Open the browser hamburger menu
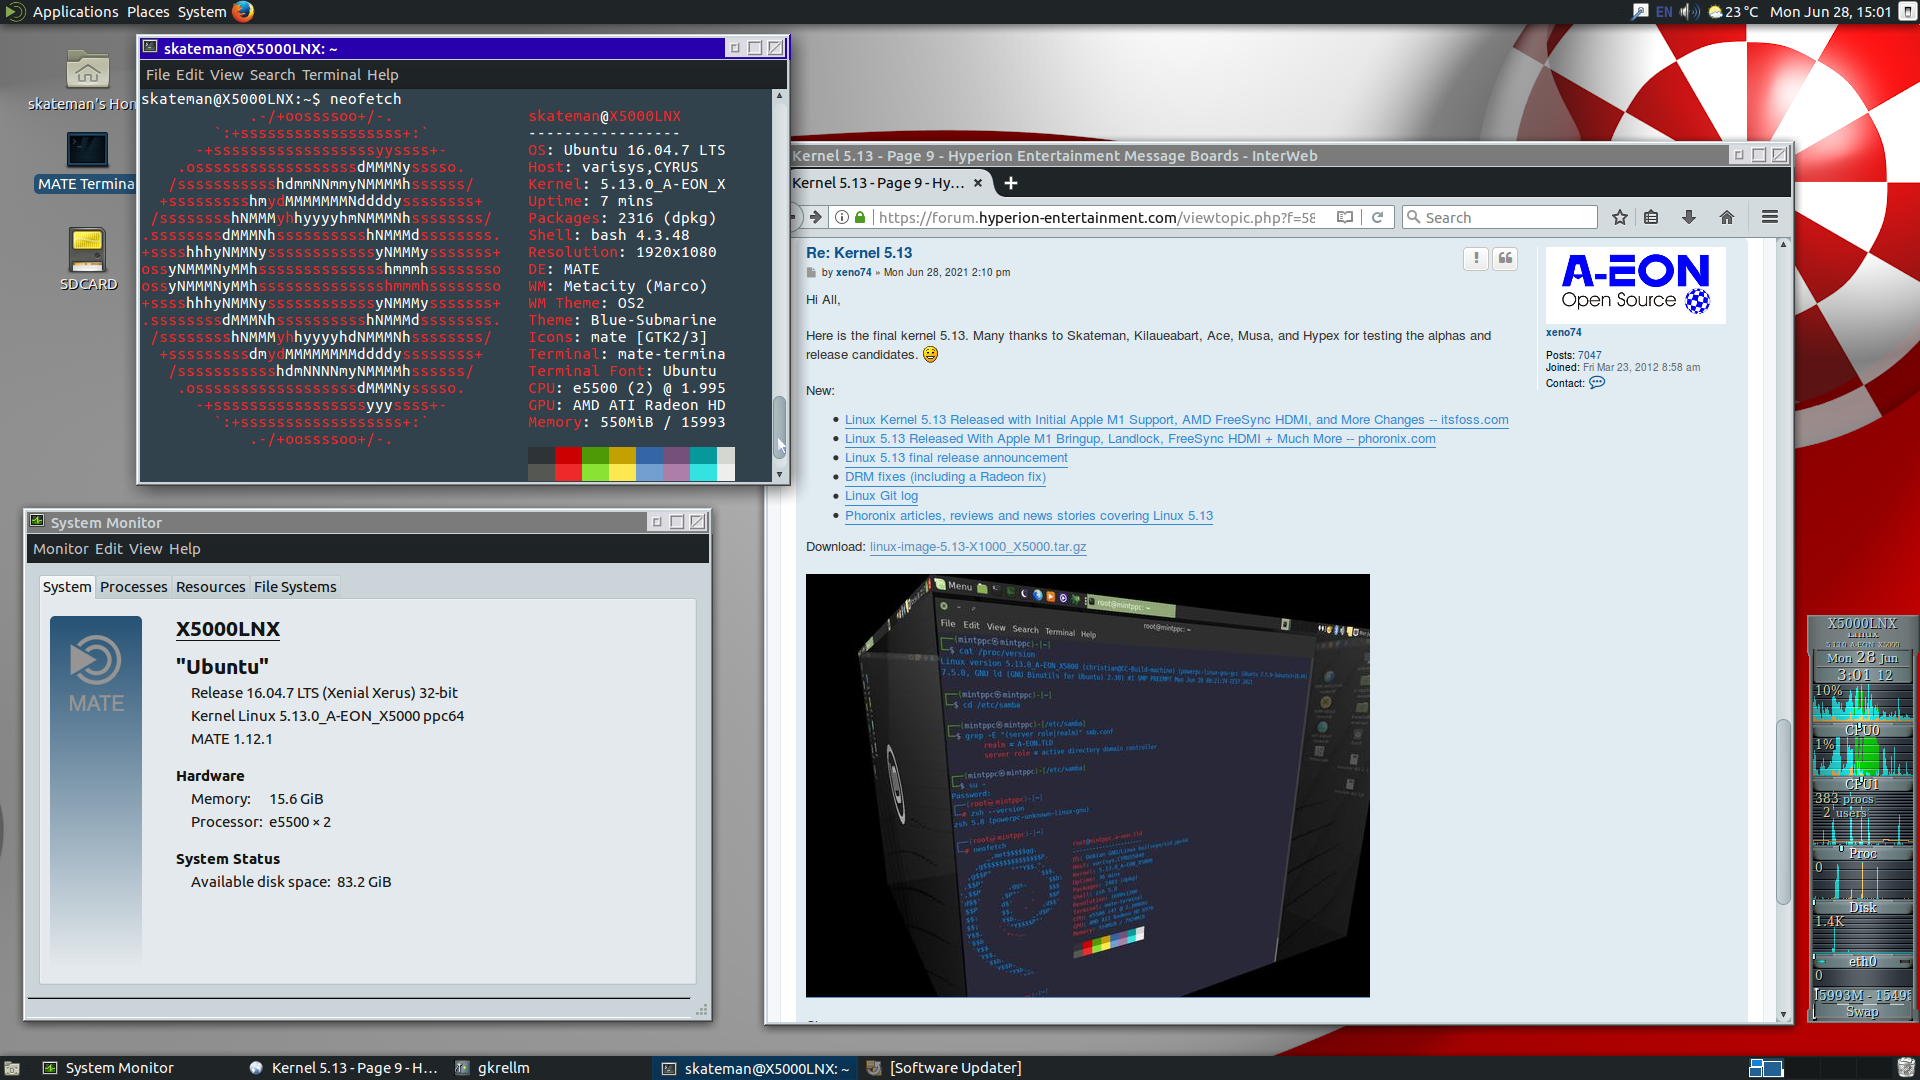 1770,218
